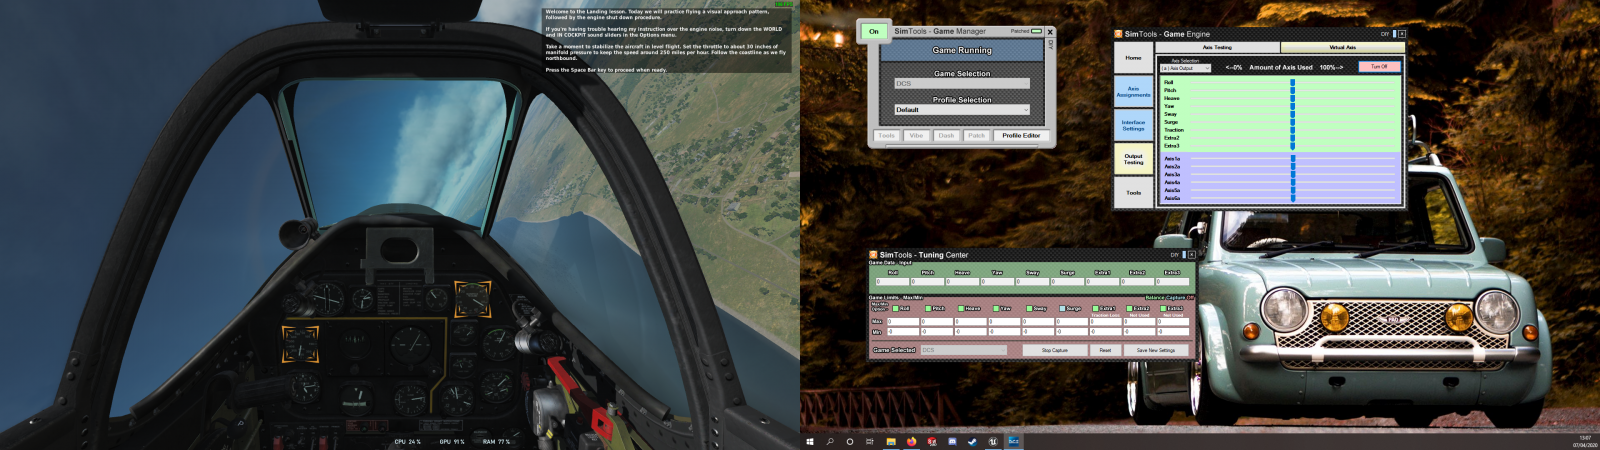Switch to DCS taskbar icon
The image size is (1600, 450).
[1014, 441]
